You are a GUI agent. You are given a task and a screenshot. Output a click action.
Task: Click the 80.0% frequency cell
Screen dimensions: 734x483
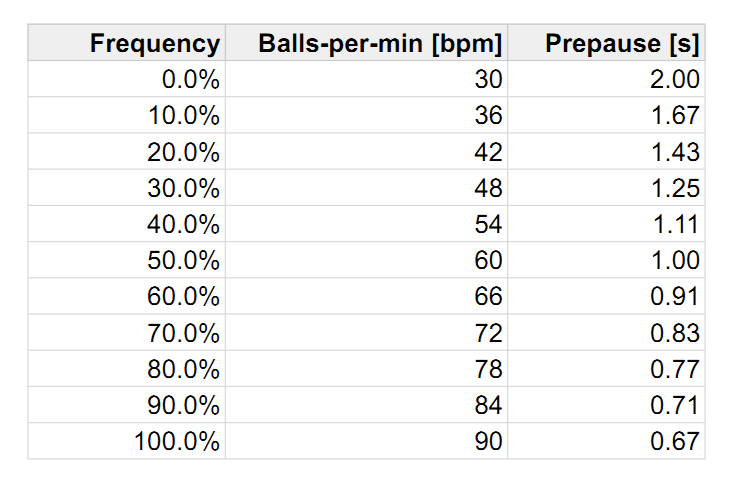click(127, 369)
